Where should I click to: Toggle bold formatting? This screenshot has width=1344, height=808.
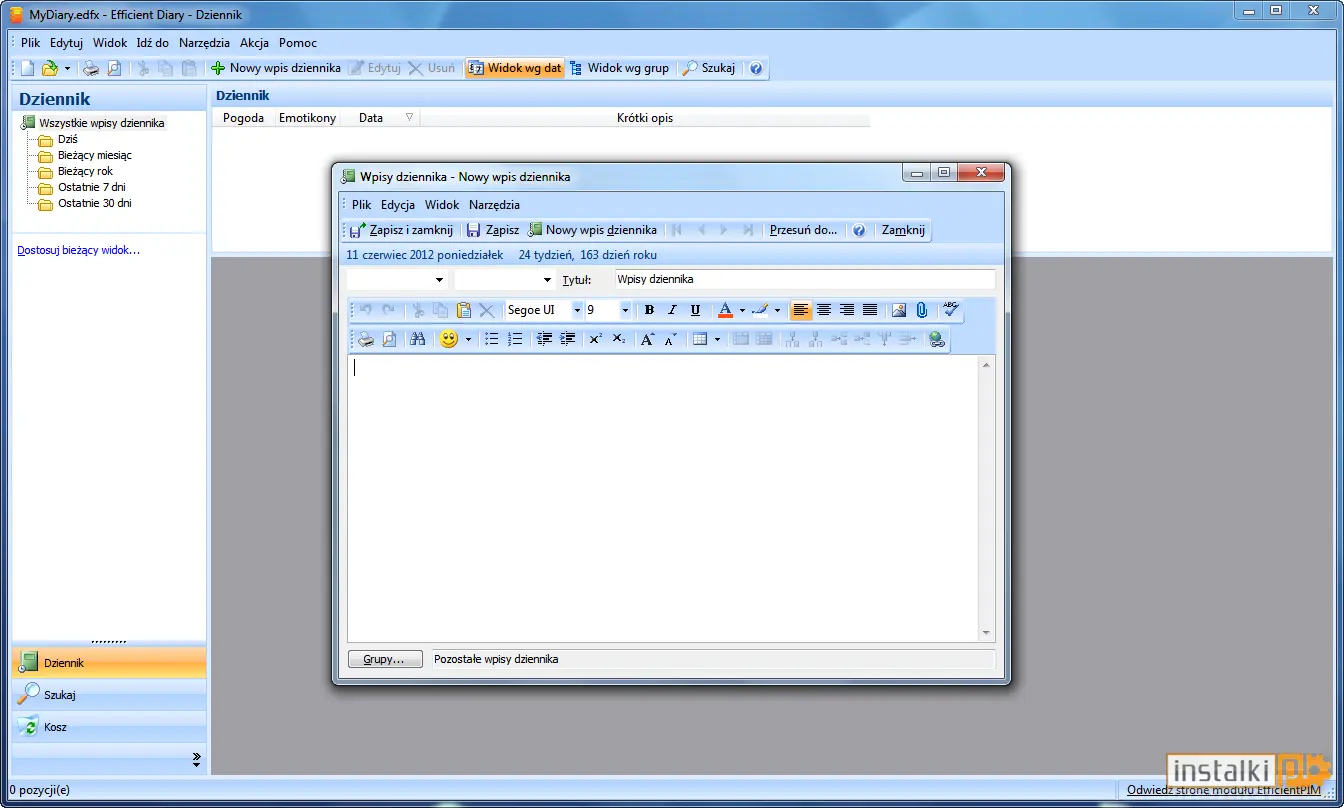(649, 310)
